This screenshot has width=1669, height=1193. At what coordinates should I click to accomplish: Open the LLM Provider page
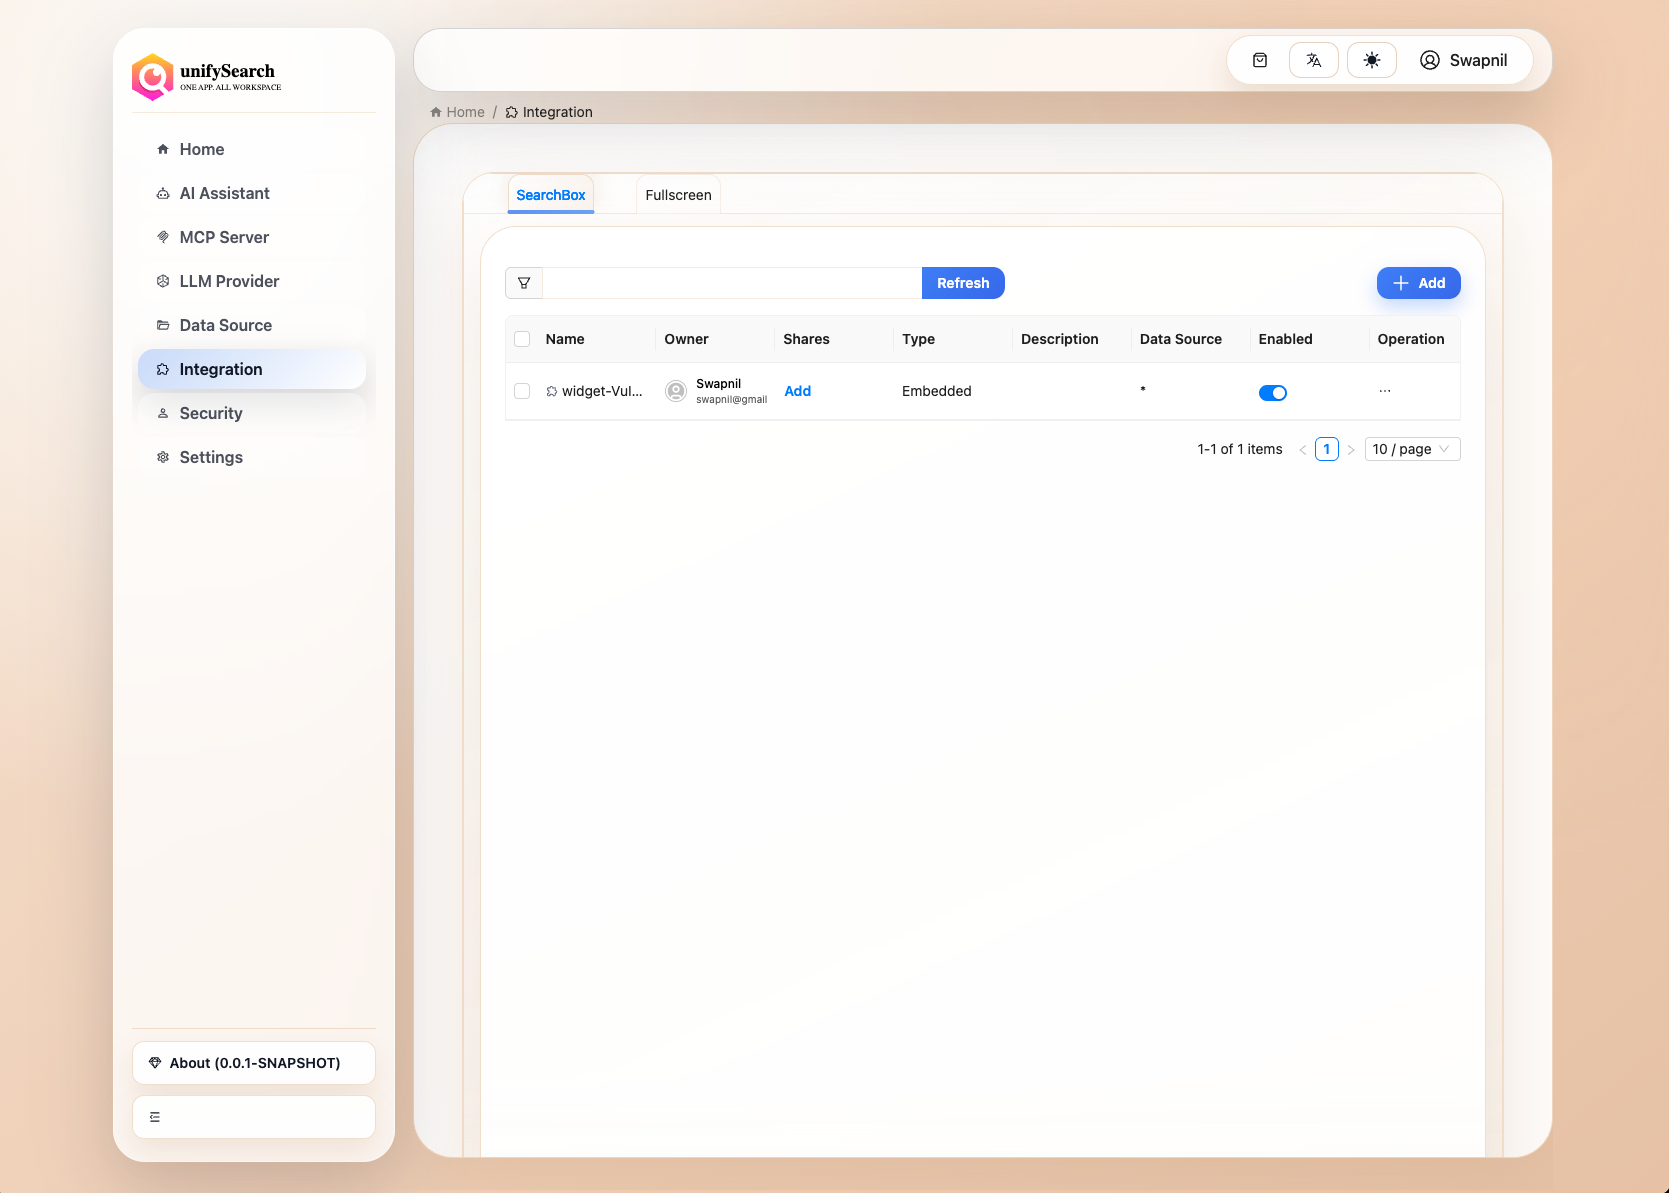[228, 281]
